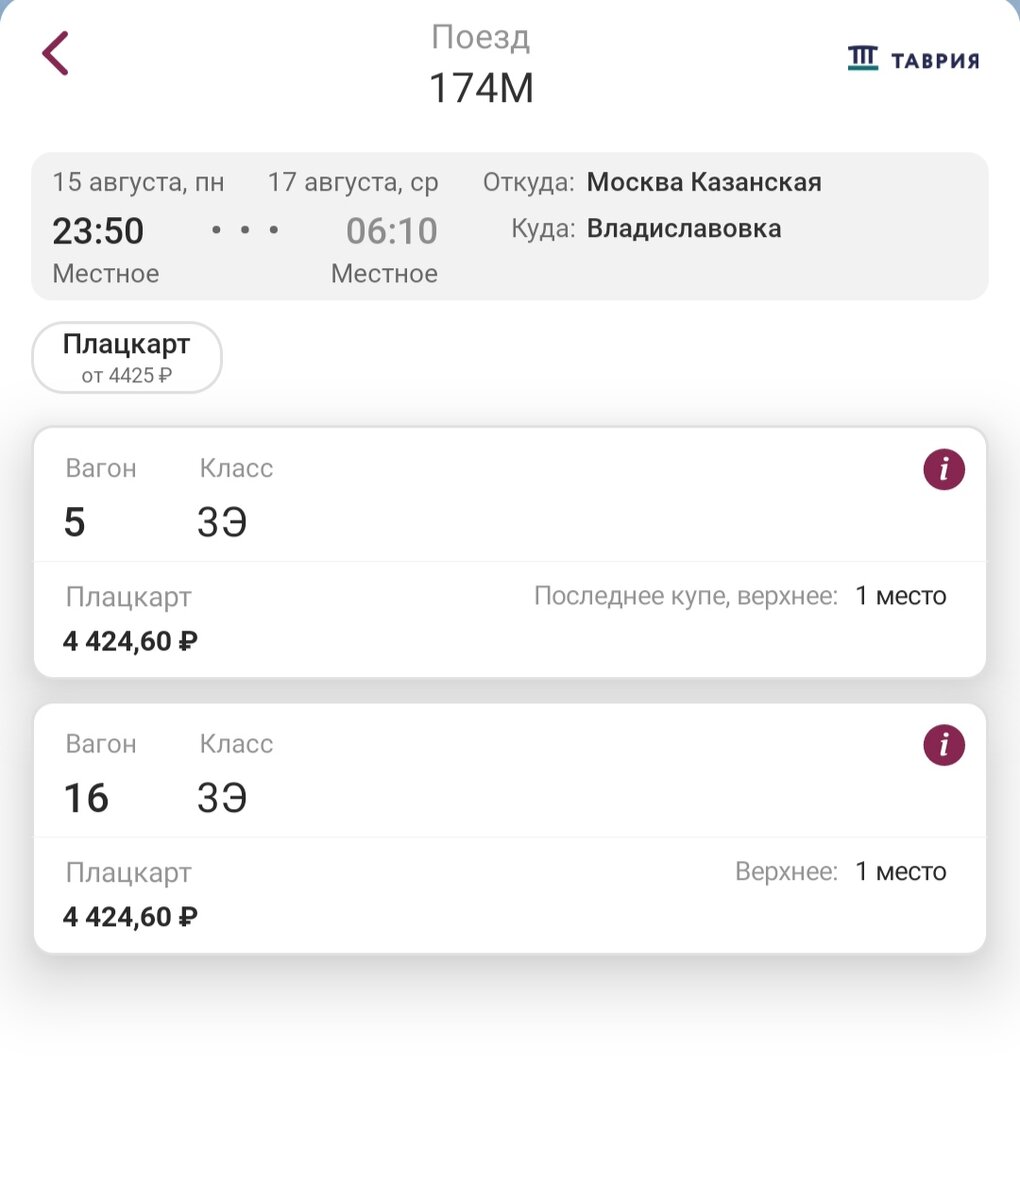Select price 4 424,60 ₽ in wagon 16
The height and width of the screenshot is (1200, 1020).
130,917
